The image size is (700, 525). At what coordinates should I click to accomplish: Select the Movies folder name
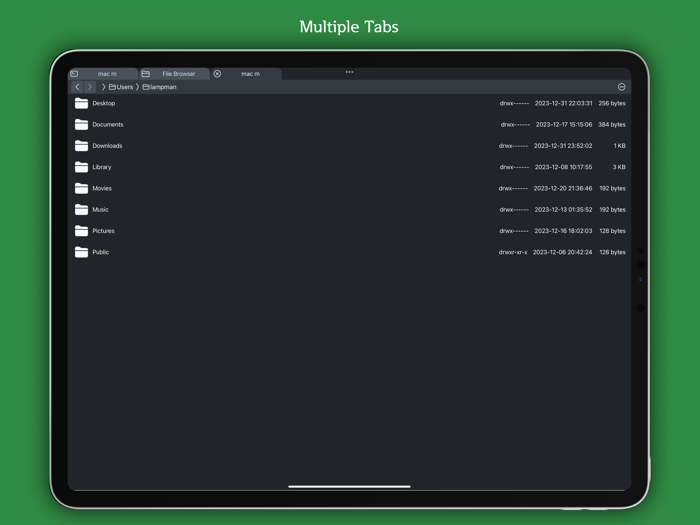(102, 188)
